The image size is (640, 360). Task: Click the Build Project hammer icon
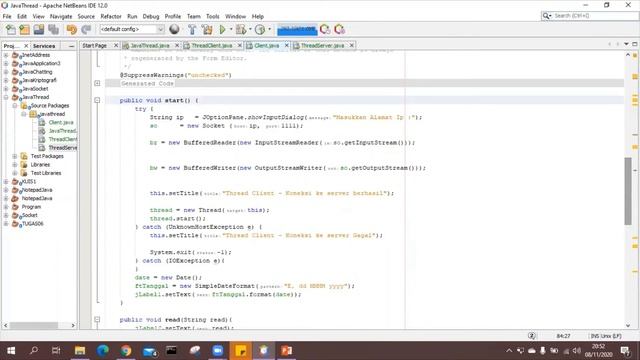tap(192, 29)
